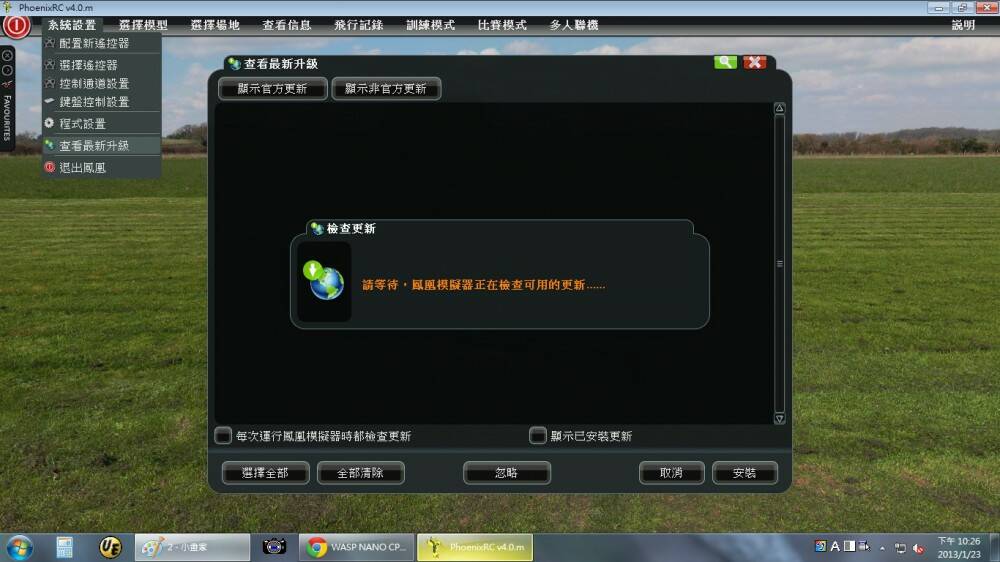This screenshot has height=562, width=1000.
Task: Open the 系統設置 menu
Action: click(x=71, y=25)
